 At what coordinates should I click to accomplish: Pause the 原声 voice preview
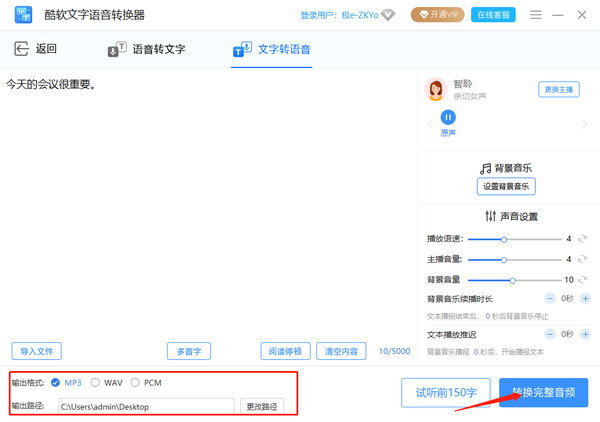[x=448, y=117]
